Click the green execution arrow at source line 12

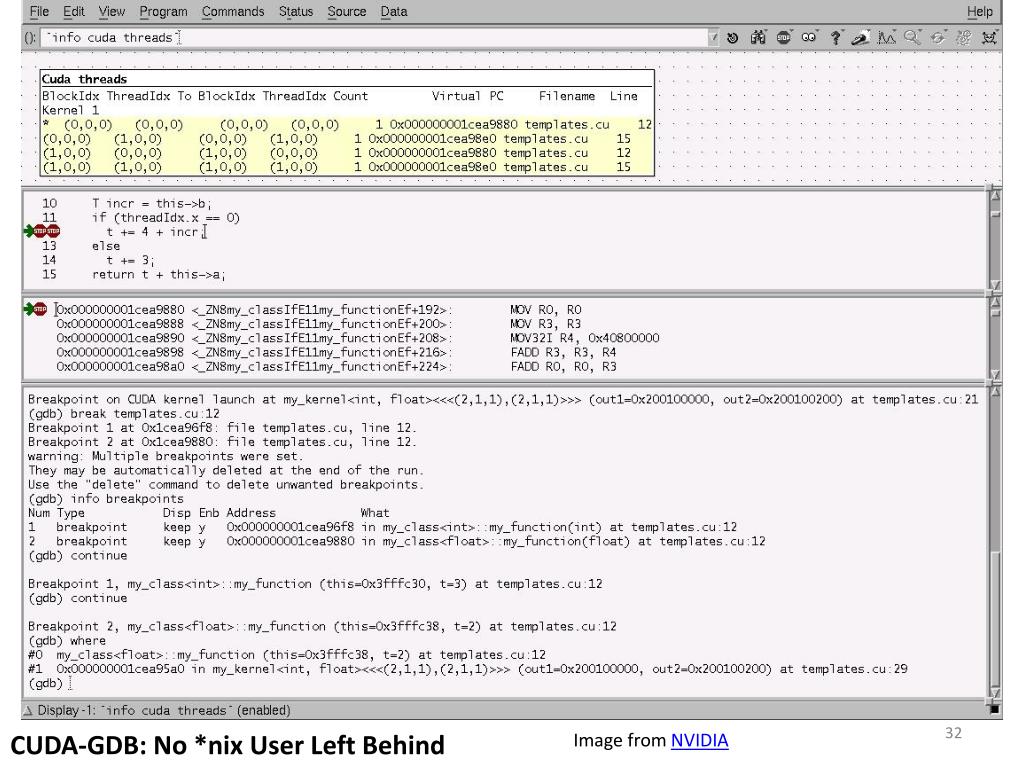pyautogui.click(x=29, y=231)
